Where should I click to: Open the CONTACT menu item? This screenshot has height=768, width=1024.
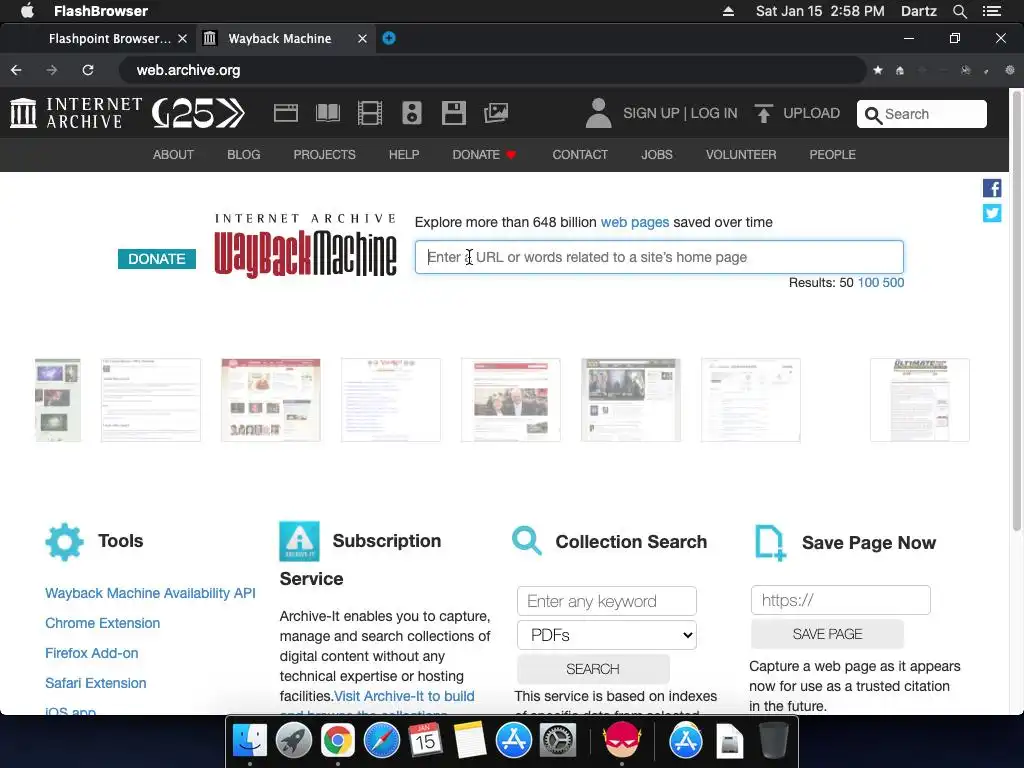[x=580, y=155]
